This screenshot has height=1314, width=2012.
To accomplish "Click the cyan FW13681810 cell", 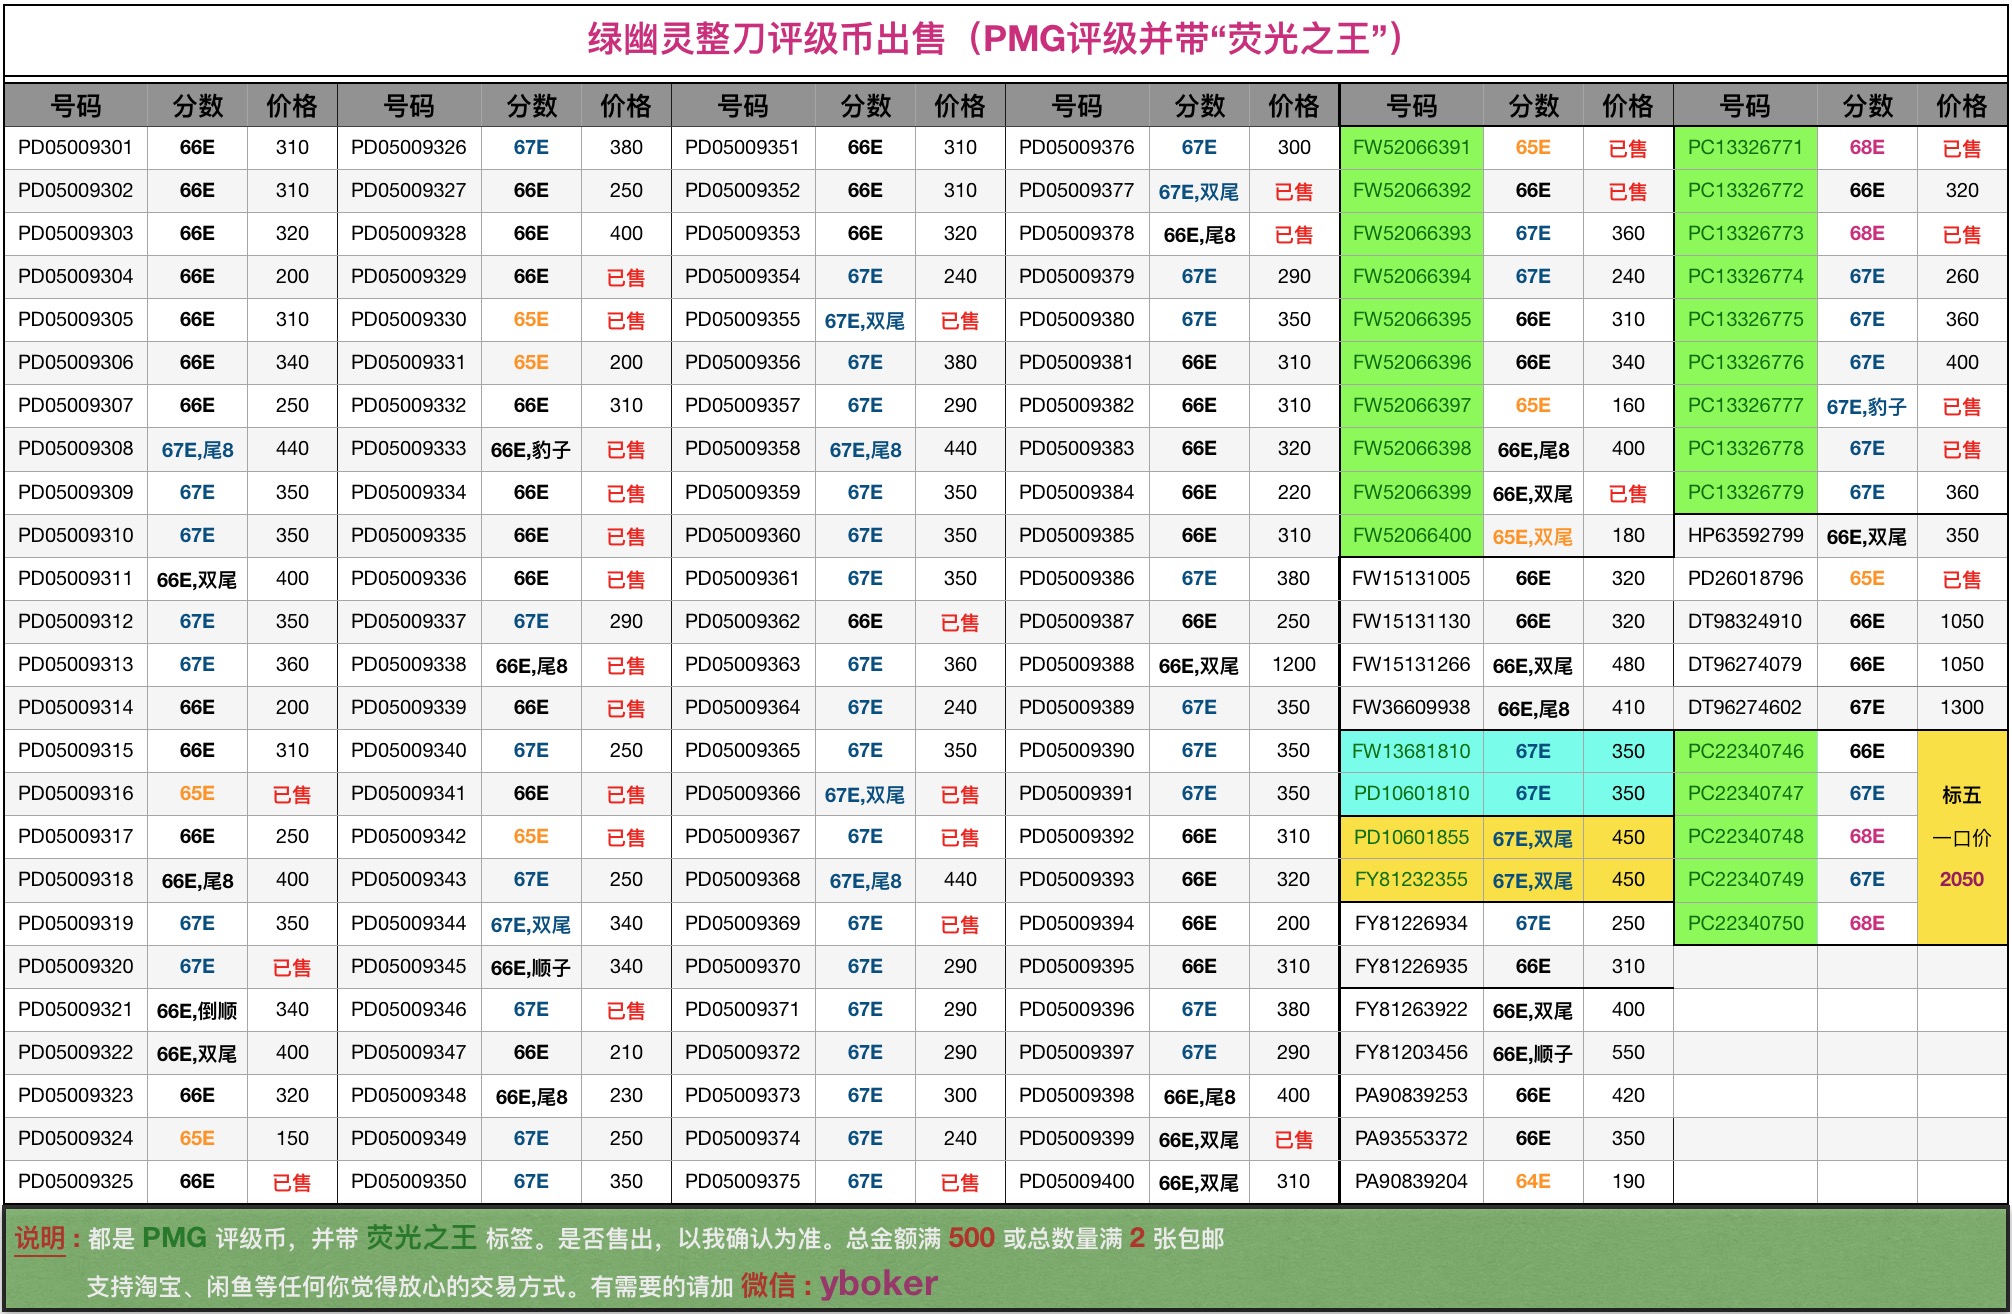I will [1411, 750].
